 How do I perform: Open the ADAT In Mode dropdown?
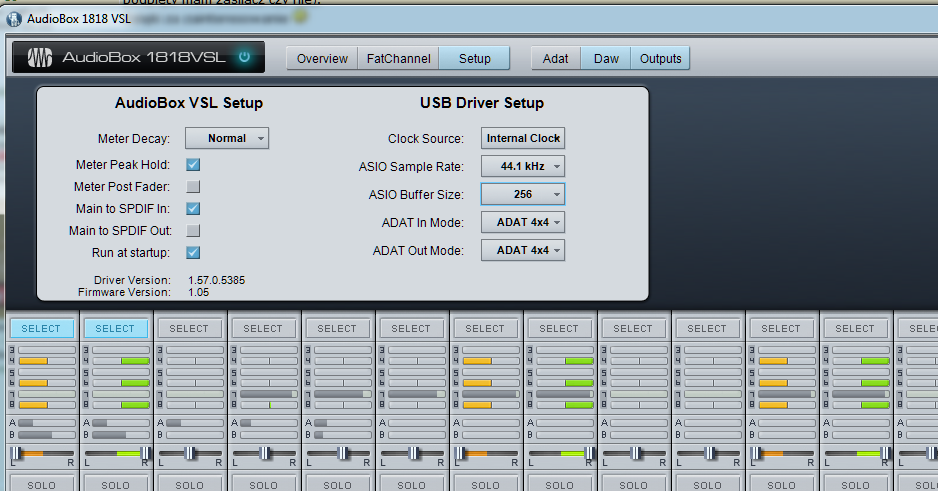click(523, 222)
